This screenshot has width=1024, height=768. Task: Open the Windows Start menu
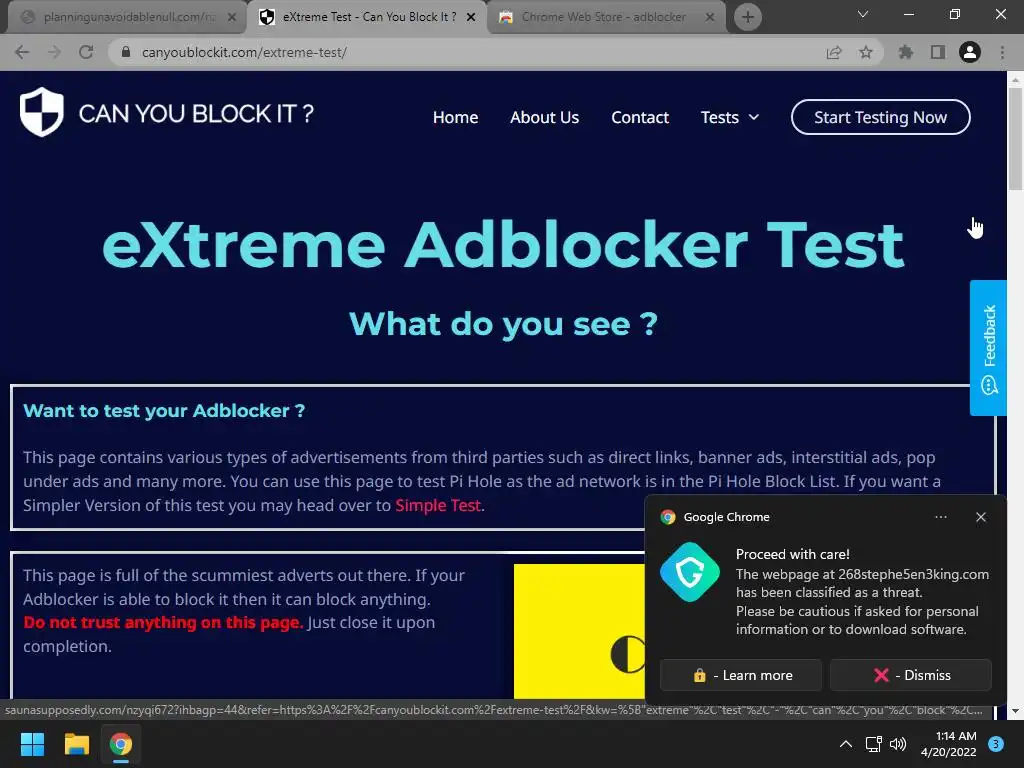point(32,744)
